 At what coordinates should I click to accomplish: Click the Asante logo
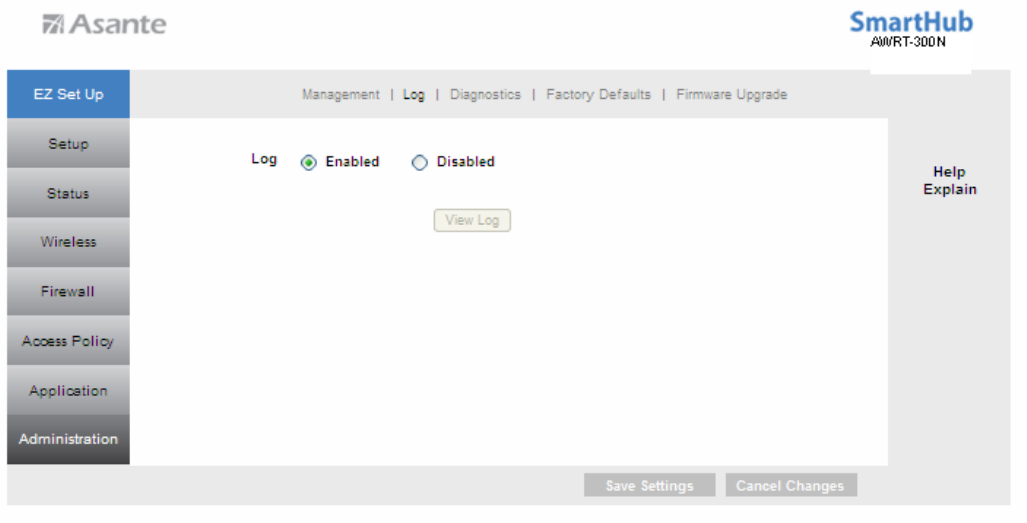104,24
